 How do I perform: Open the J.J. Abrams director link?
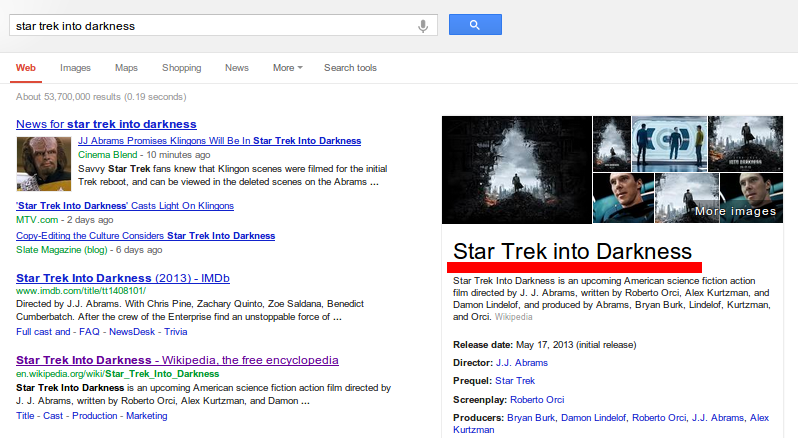[x=520, y=363]
